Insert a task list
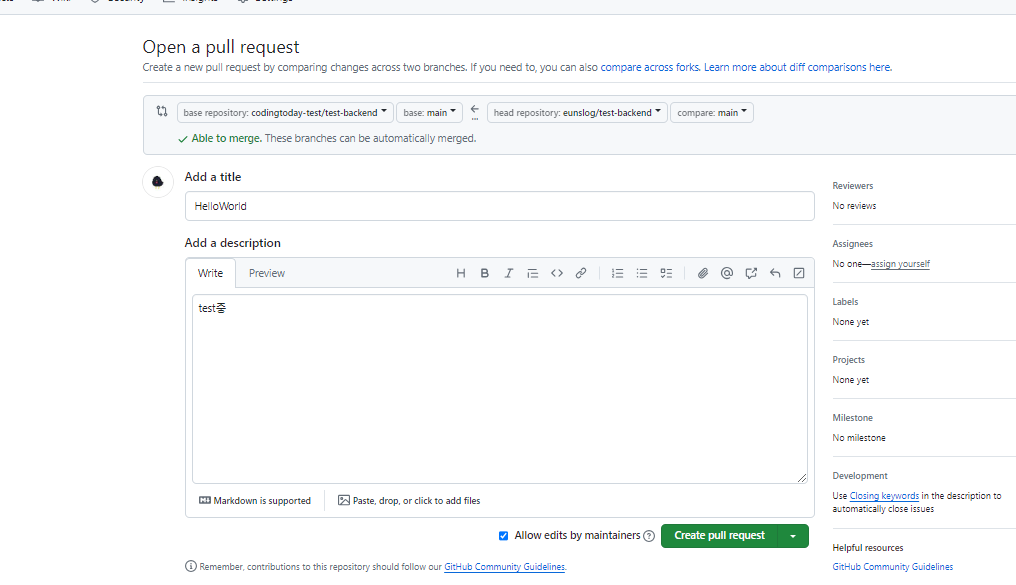This screenshot has width=1016, height=585. [666, 273]
